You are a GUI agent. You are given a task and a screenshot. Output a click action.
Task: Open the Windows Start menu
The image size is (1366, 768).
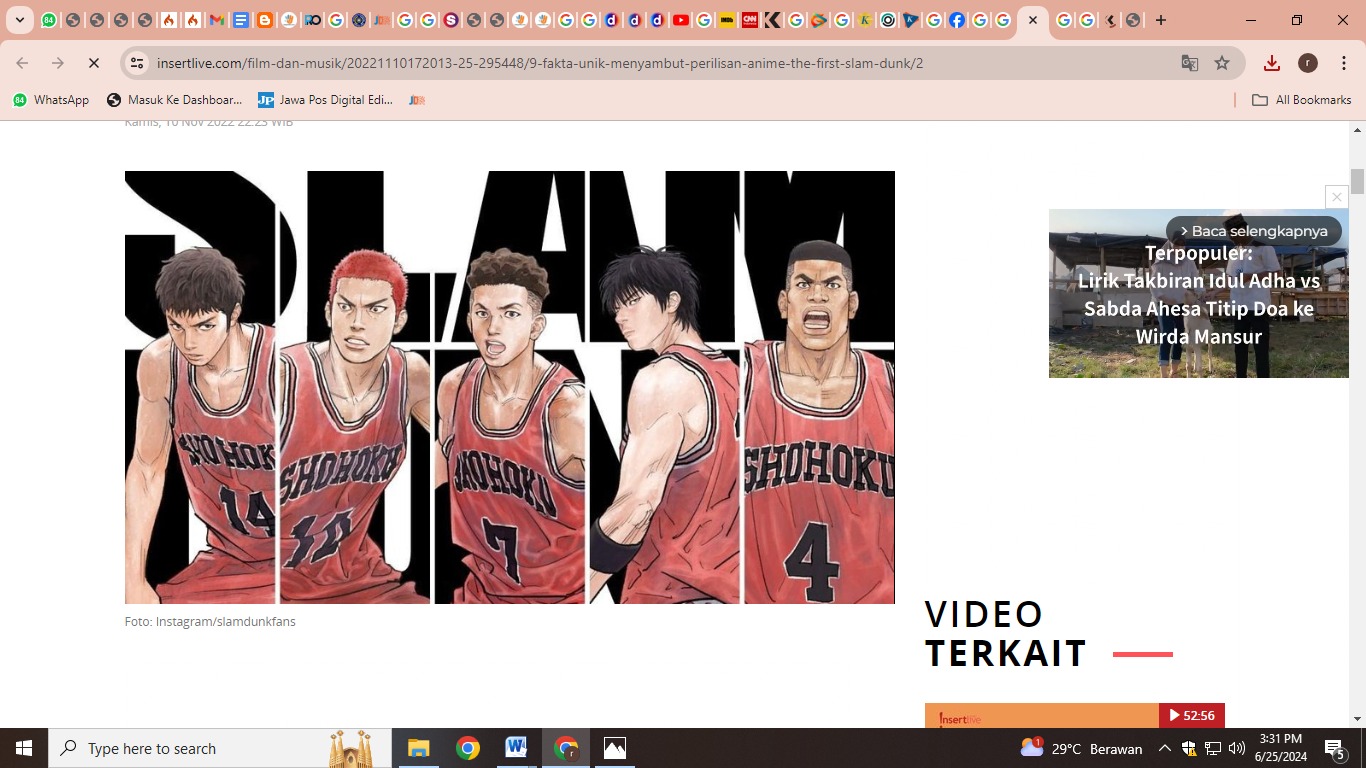tap(24, 748)
